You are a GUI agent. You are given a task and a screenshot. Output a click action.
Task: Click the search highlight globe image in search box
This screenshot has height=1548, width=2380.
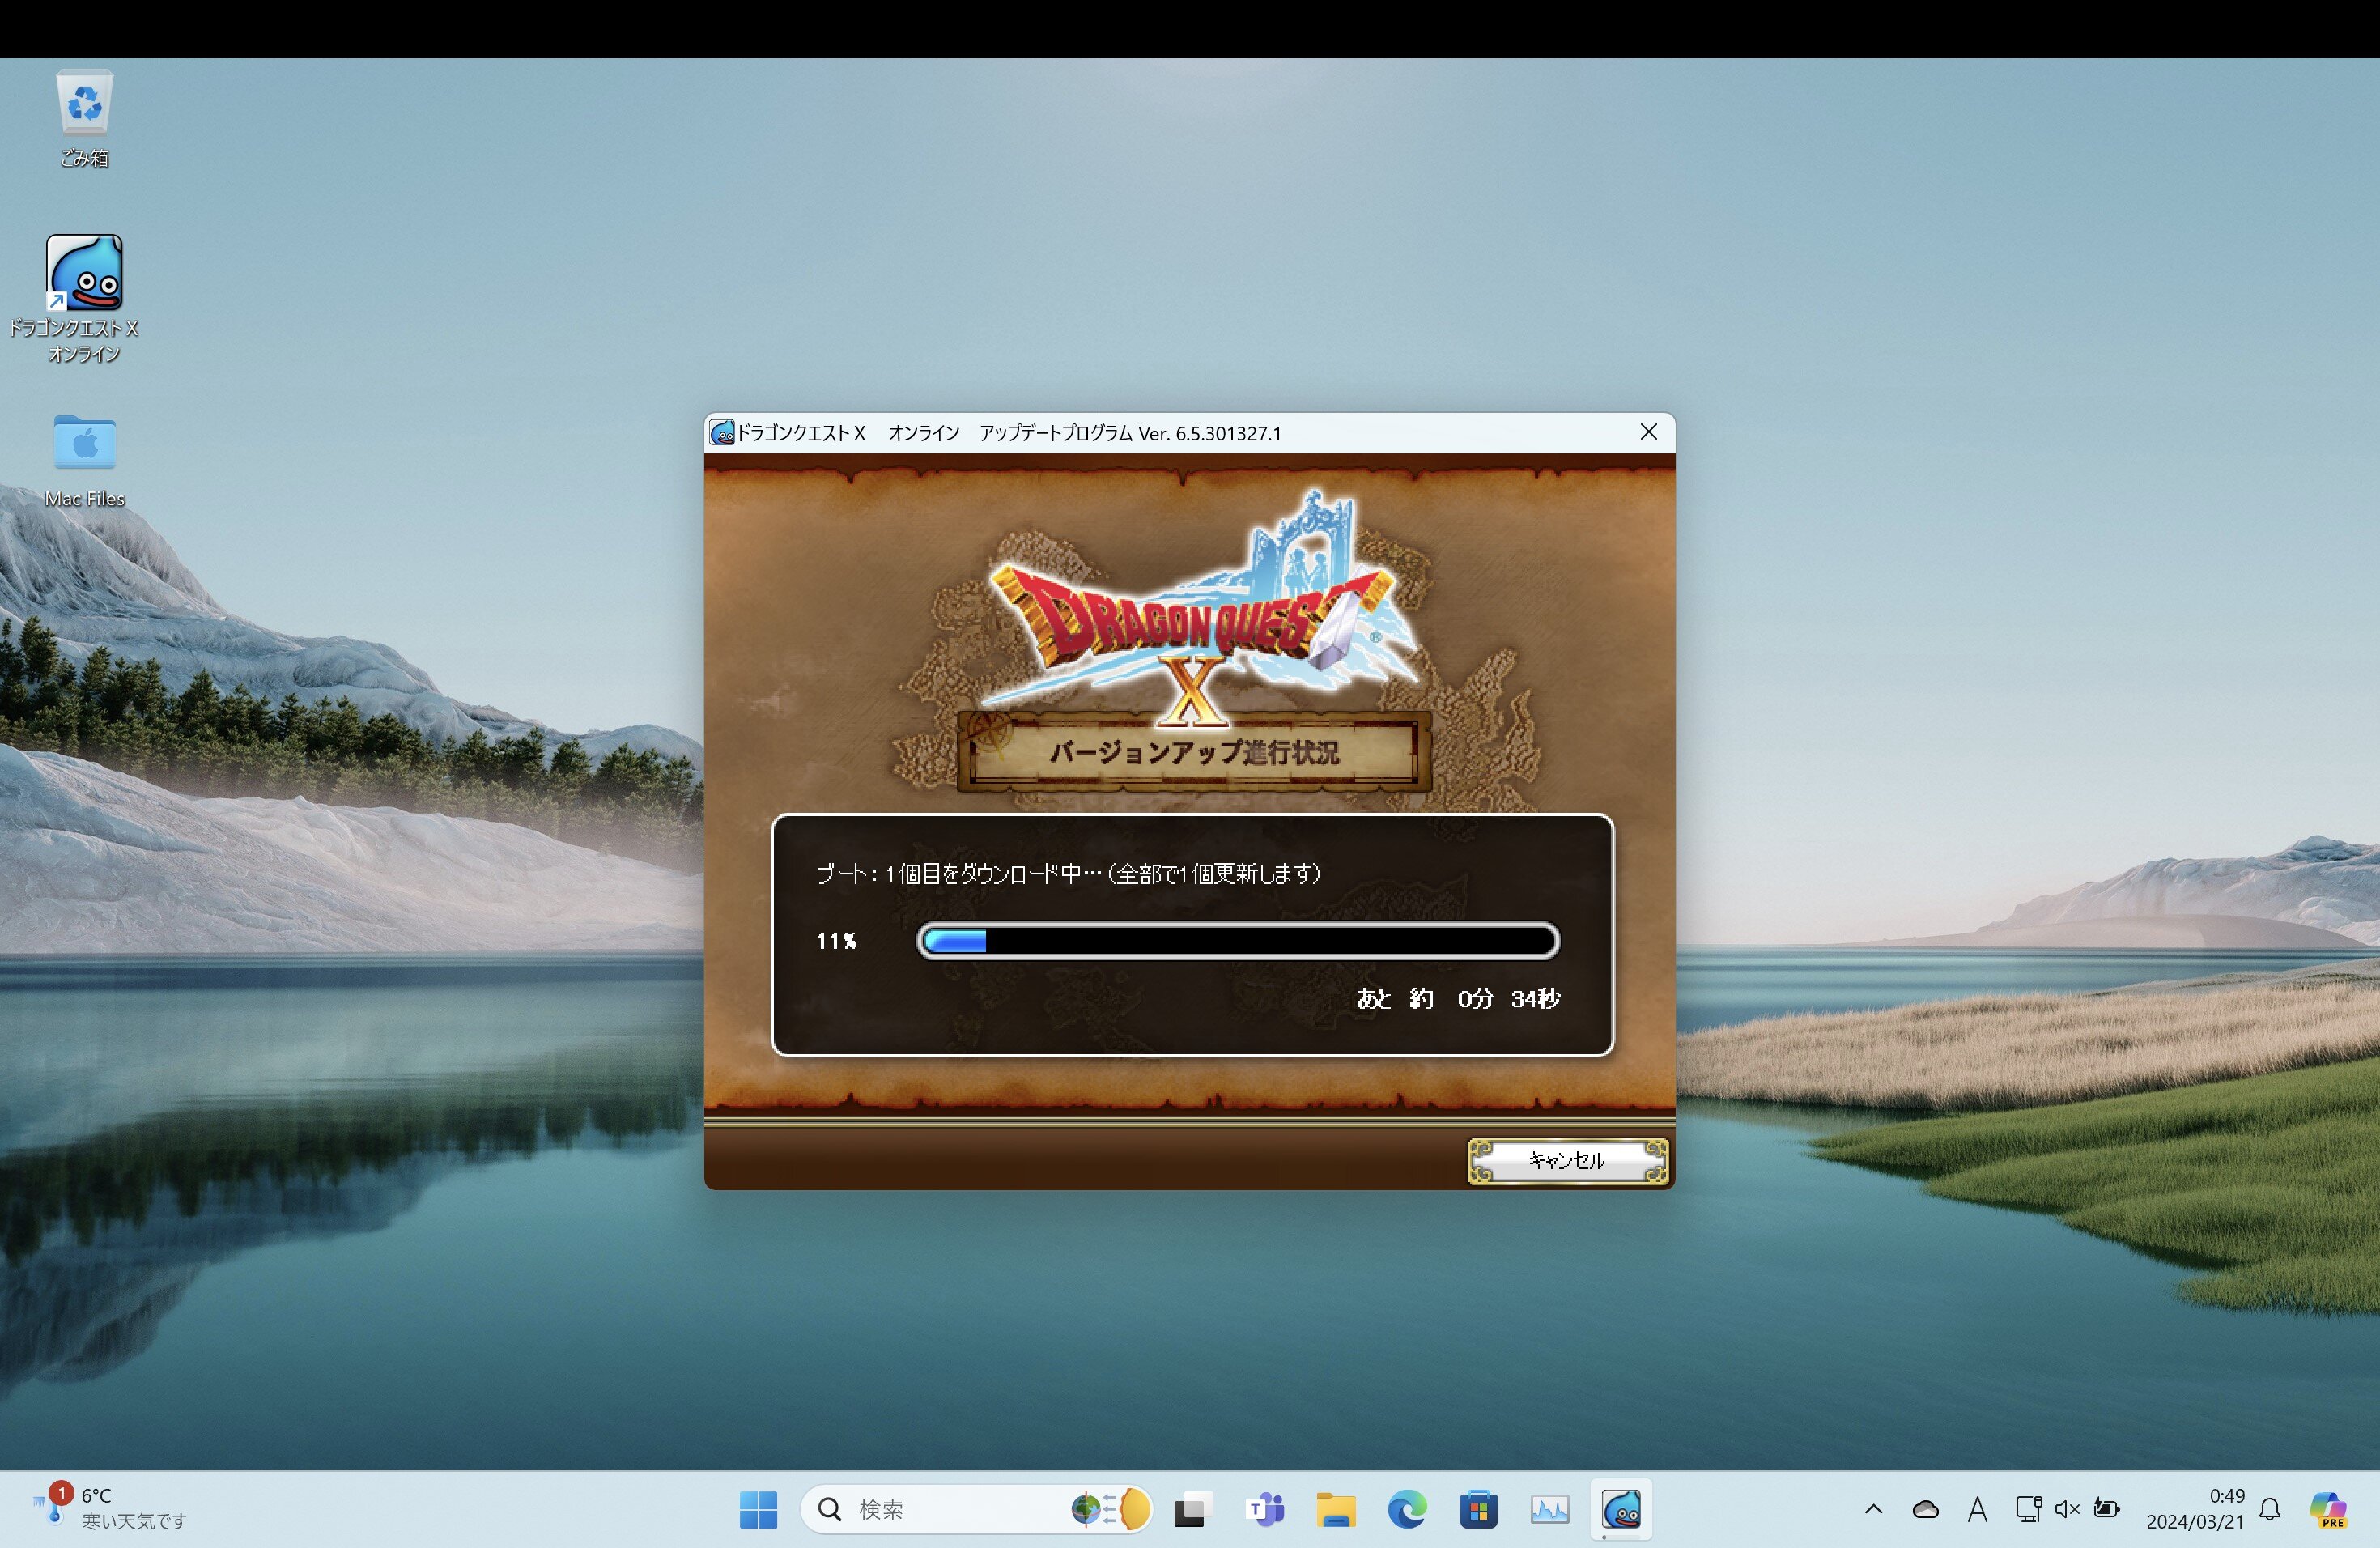coord(1110,1509)
